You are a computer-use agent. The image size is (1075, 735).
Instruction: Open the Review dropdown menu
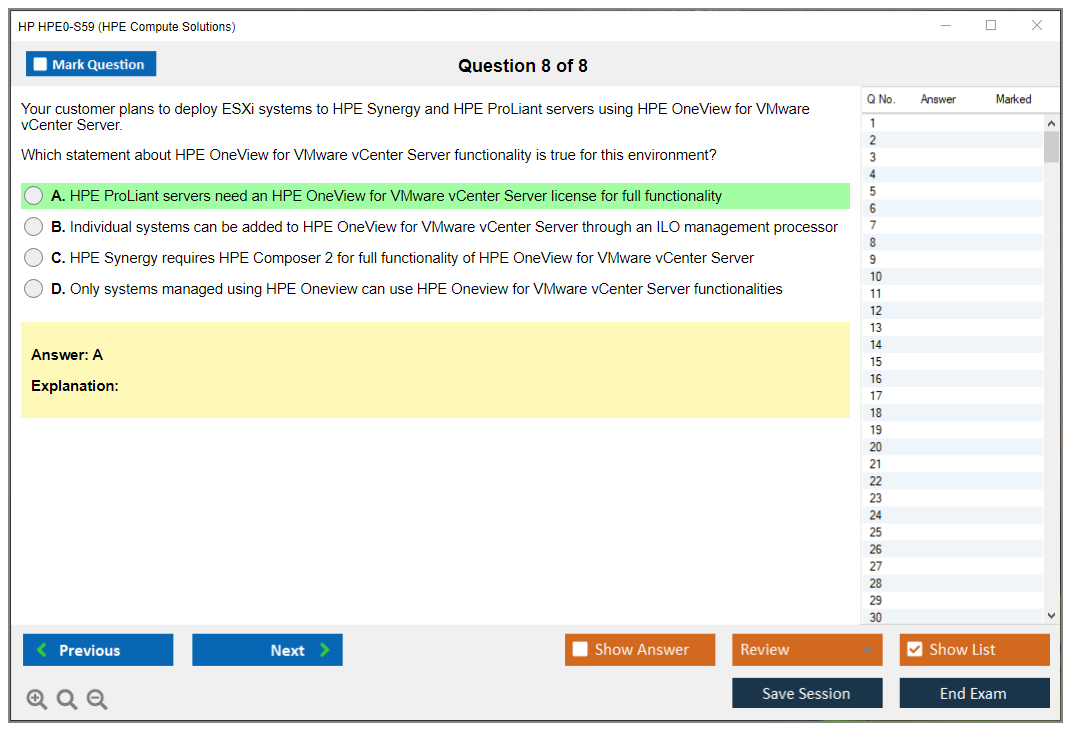[806, 650]
